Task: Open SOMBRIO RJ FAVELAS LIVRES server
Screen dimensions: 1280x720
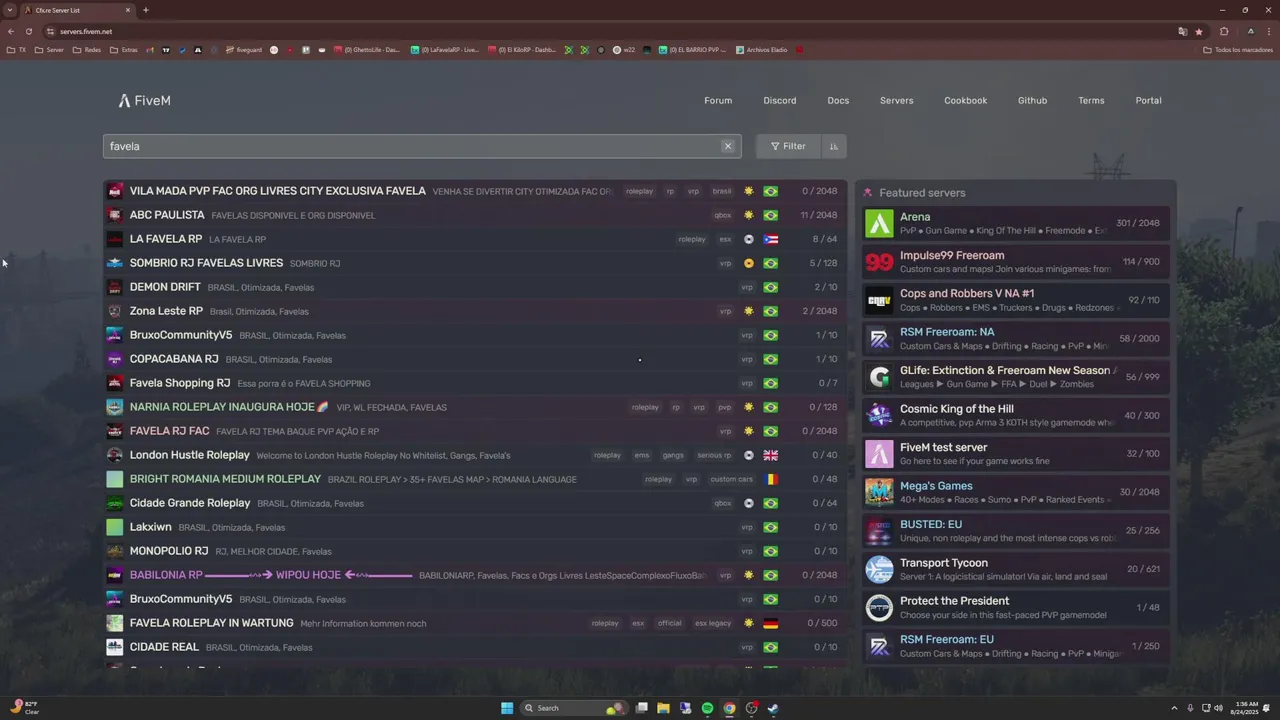Action: [x=475, y=263]
